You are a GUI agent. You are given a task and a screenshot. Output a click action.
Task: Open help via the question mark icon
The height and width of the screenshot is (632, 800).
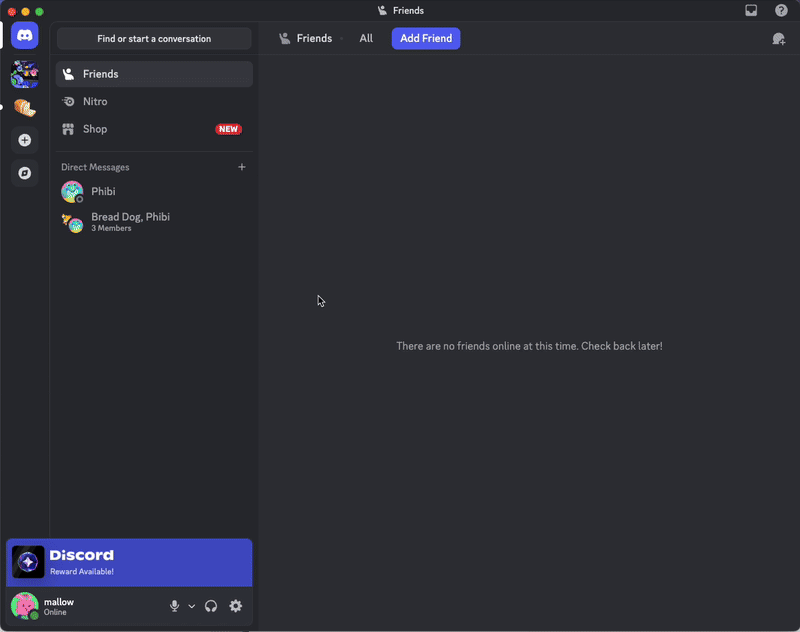[x=782, y=10]
